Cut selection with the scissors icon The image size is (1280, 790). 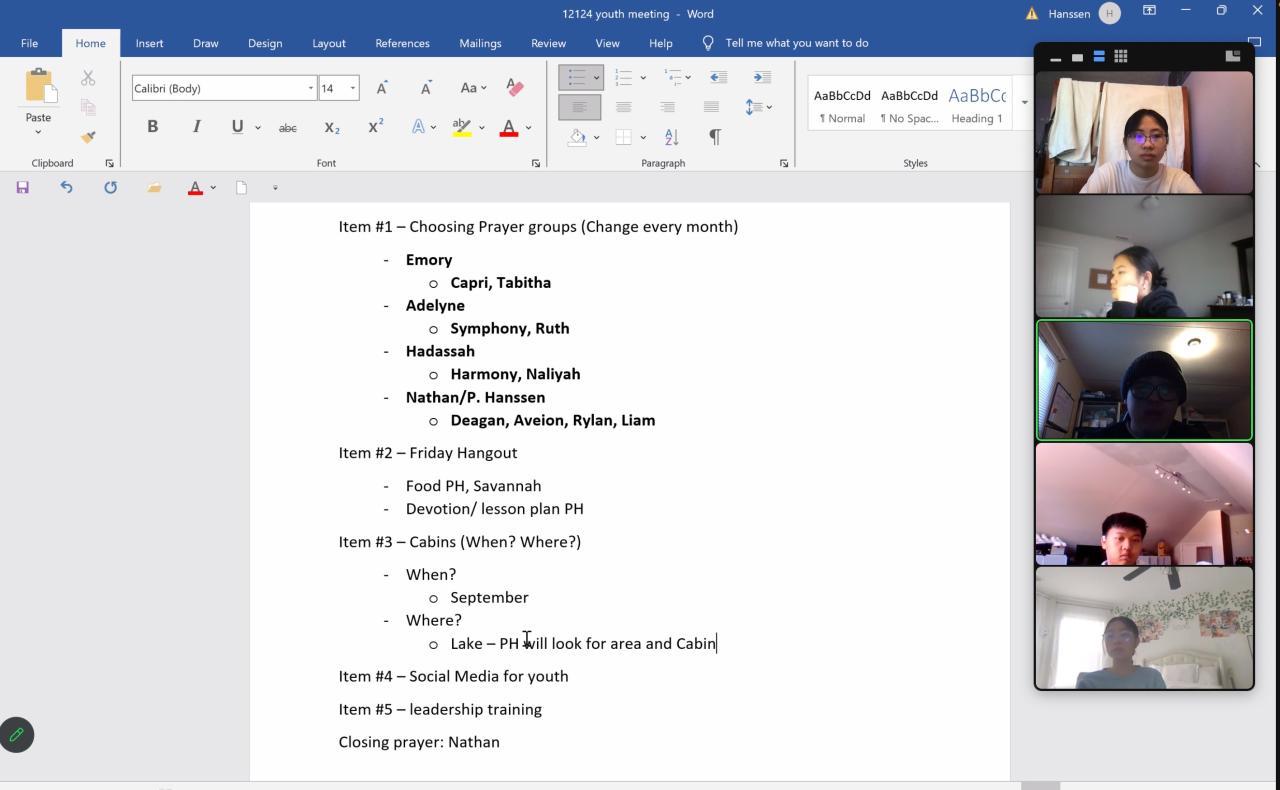pos(88,78)
